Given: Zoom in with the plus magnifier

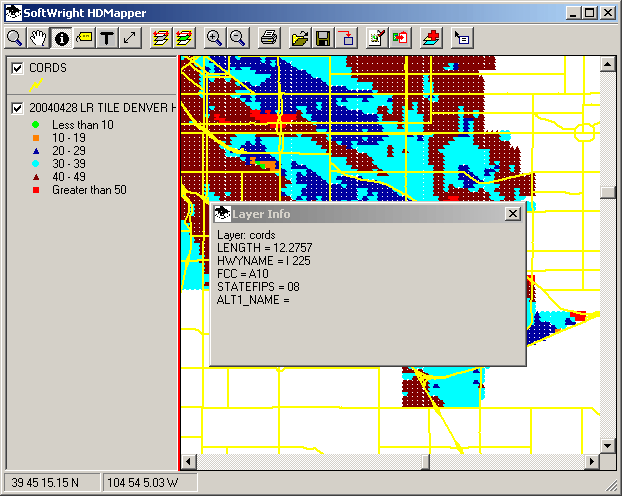Looking at the screenshot, I should pos(215,38).
